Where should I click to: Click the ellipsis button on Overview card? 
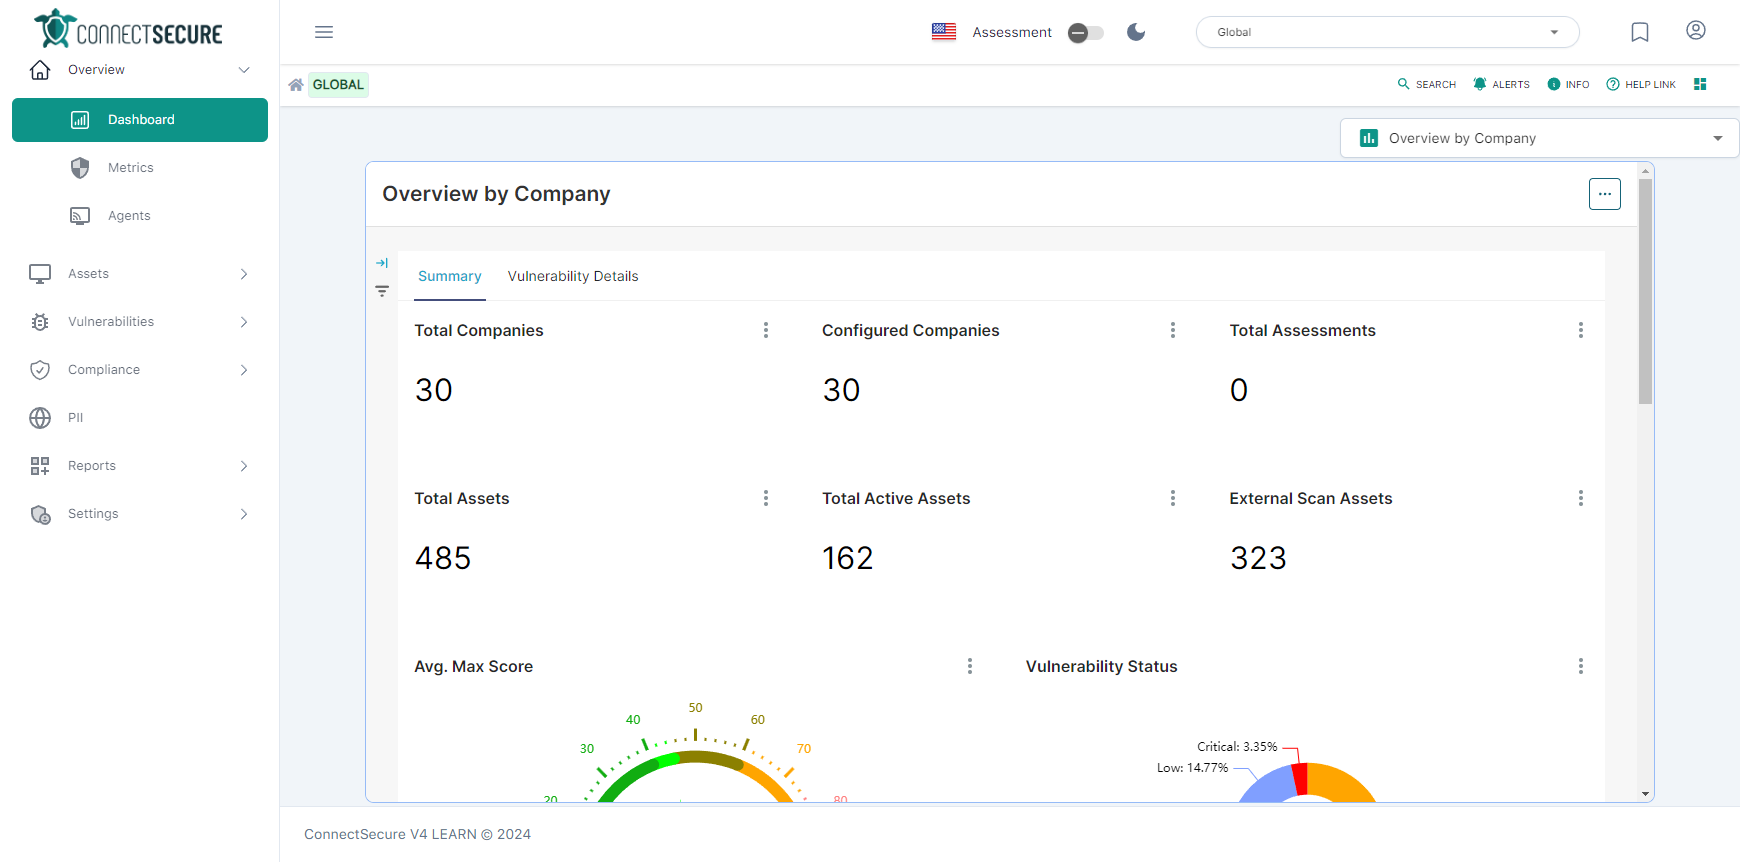[x=1604, y=194]
